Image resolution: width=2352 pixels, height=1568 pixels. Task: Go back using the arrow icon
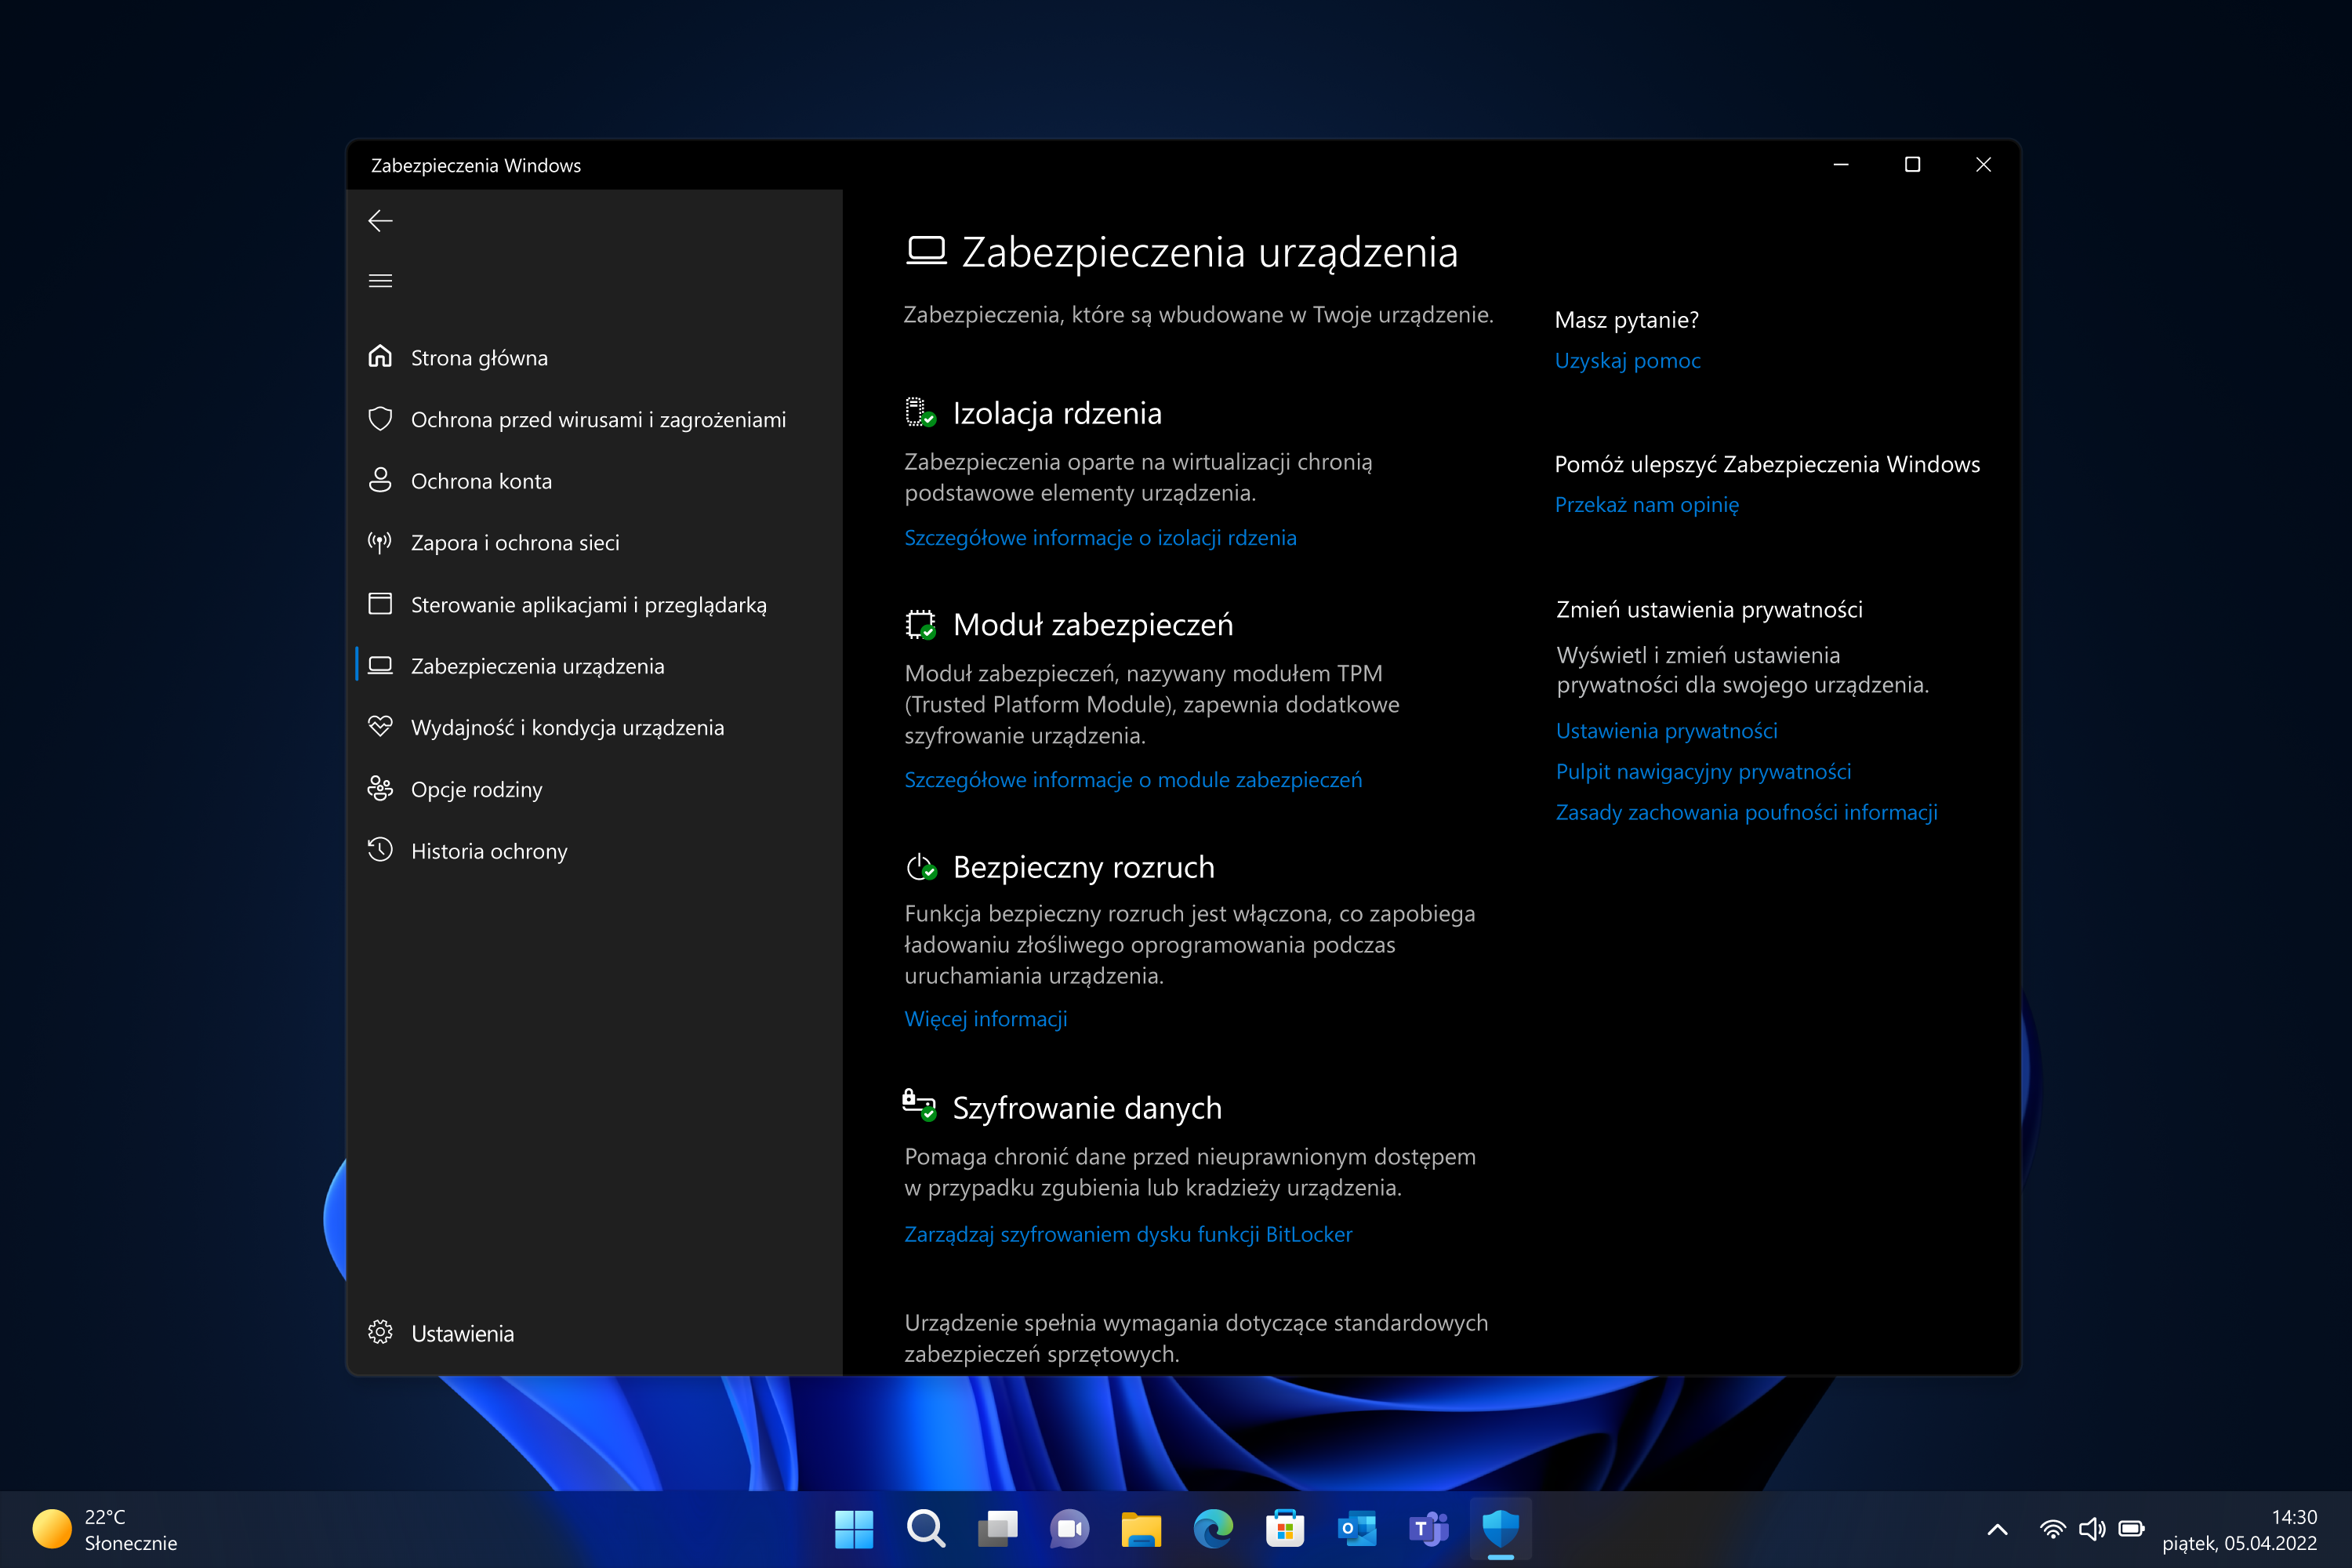(380, 221)
